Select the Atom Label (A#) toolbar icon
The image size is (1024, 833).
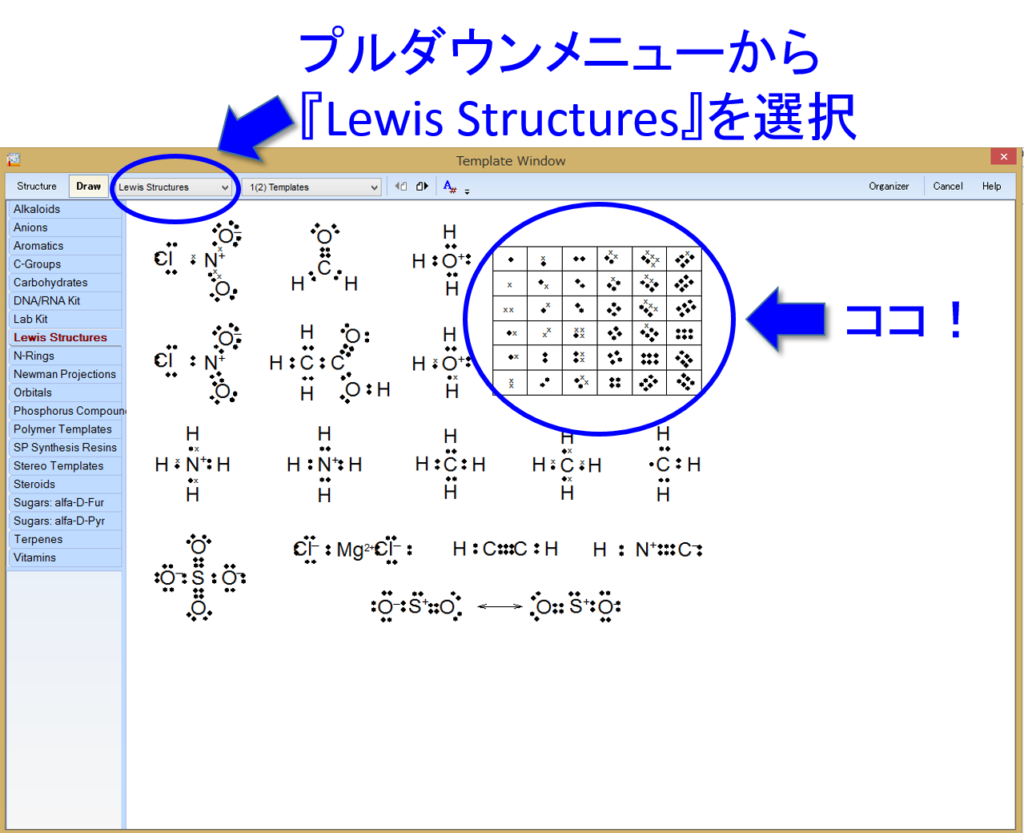pyautogui.click(x=448, y=186)
